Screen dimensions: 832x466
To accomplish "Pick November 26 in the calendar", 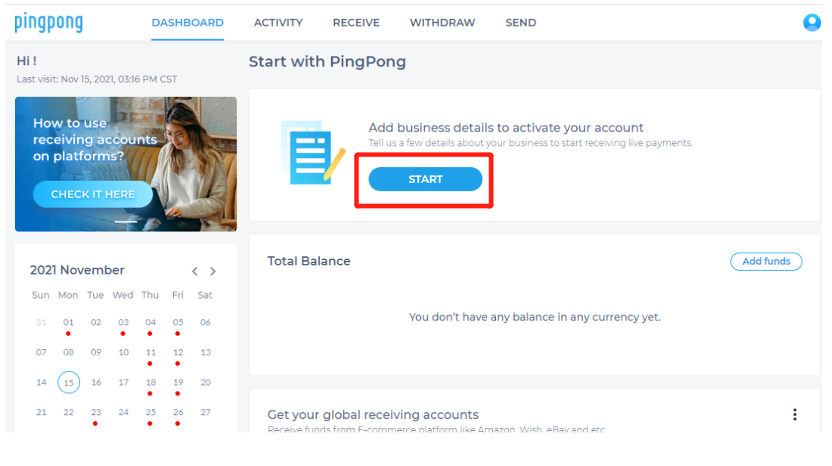I will 178,412.
